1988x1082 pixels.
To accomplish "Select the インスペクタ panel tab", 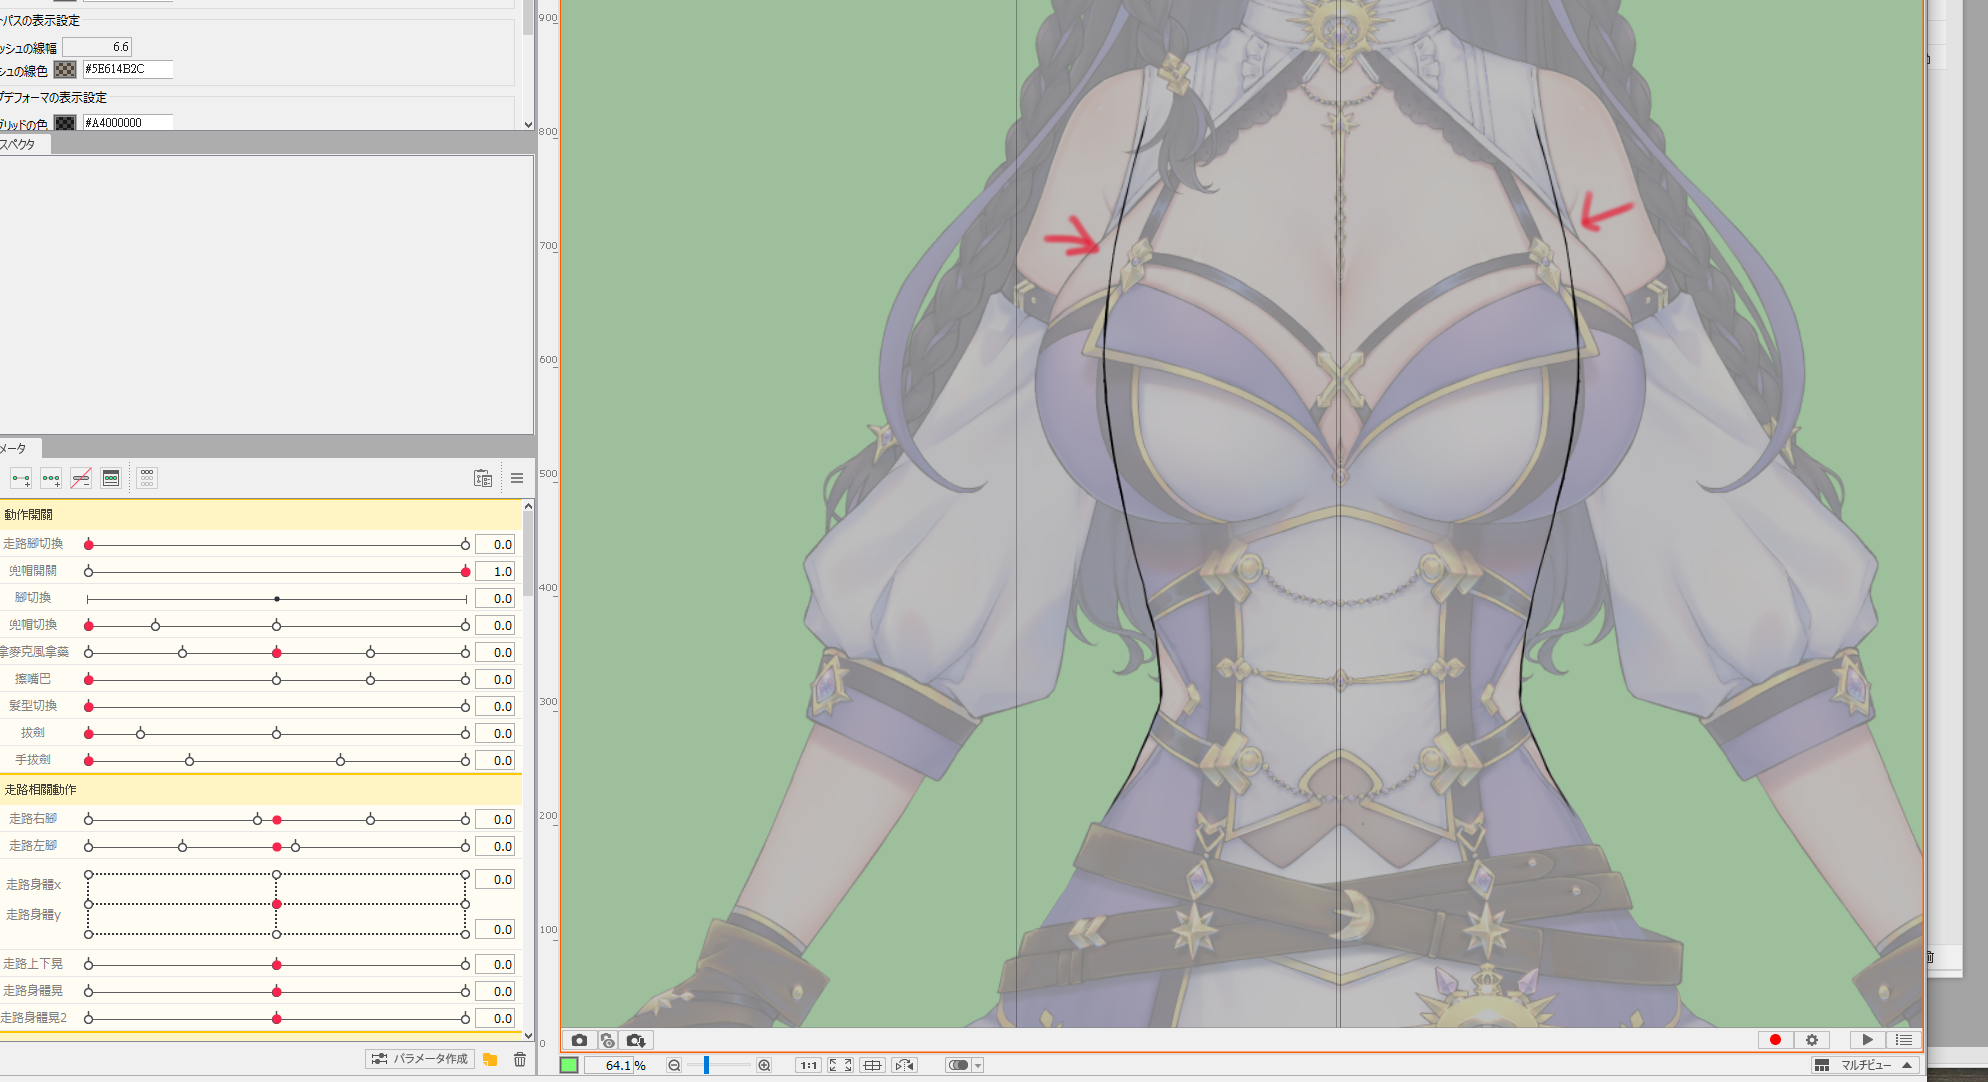I will [x=24, y=144].
